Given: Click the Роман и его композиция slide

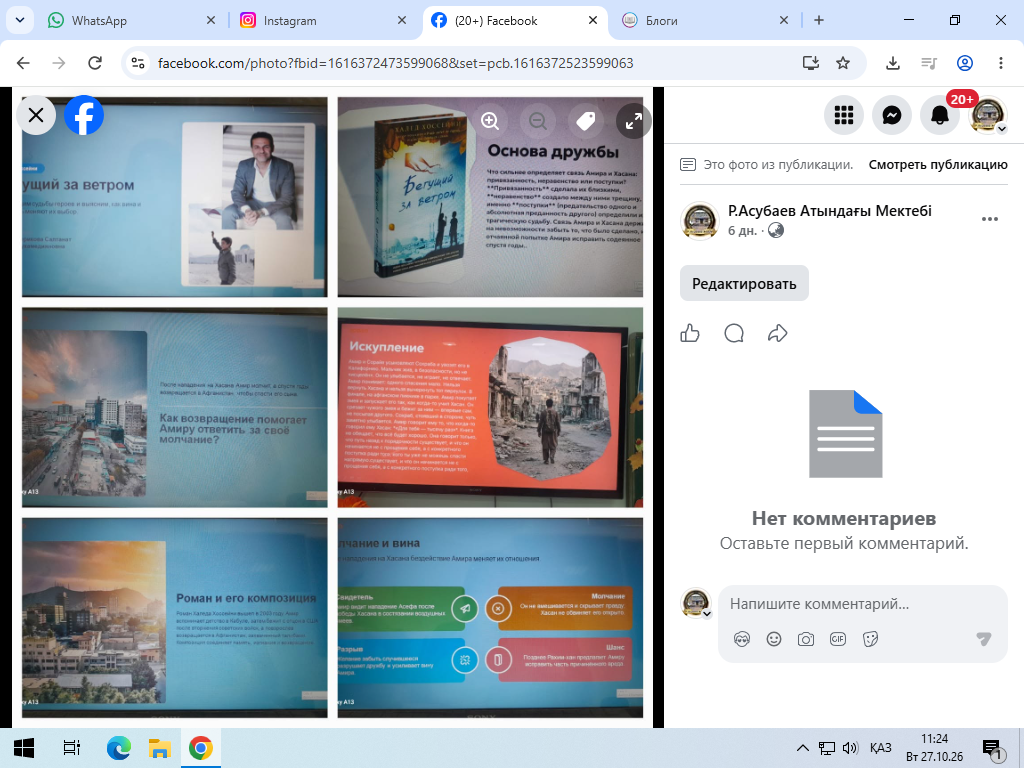Looking at the screenshot, I should [x=175, y=618].
